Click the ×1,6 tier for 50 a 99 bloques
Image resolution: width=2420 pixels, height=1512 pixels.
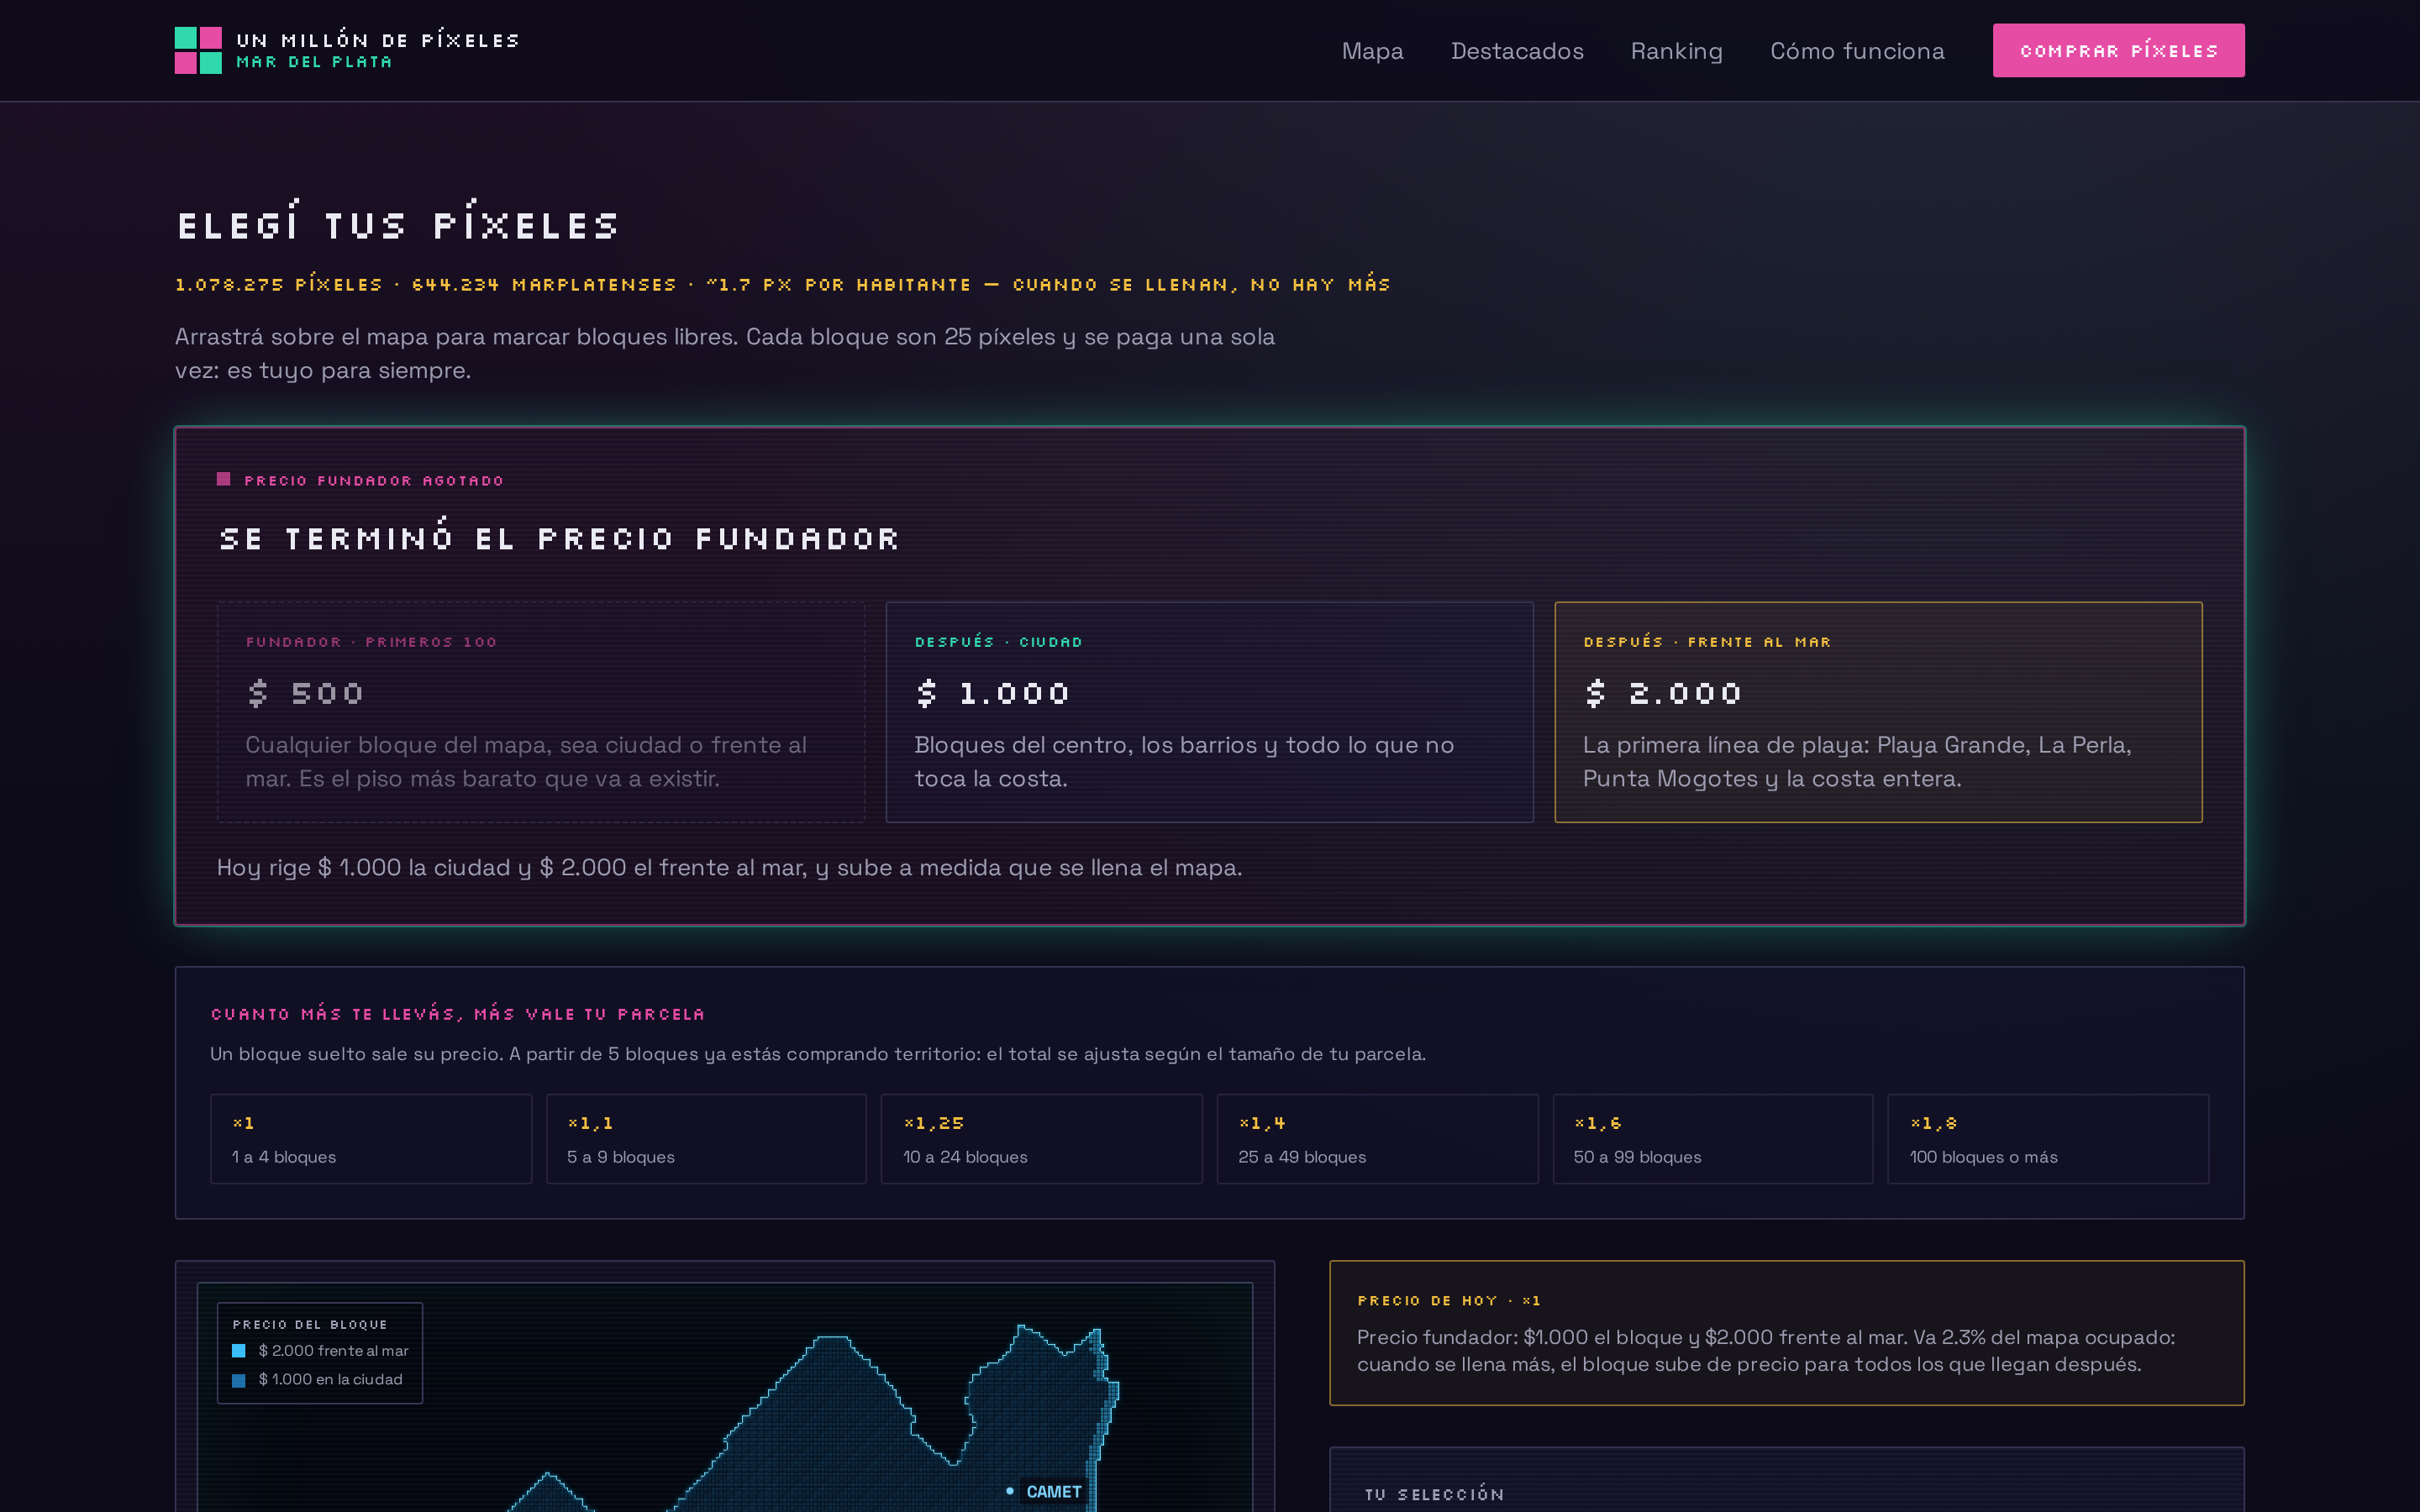point(1712,1139)
